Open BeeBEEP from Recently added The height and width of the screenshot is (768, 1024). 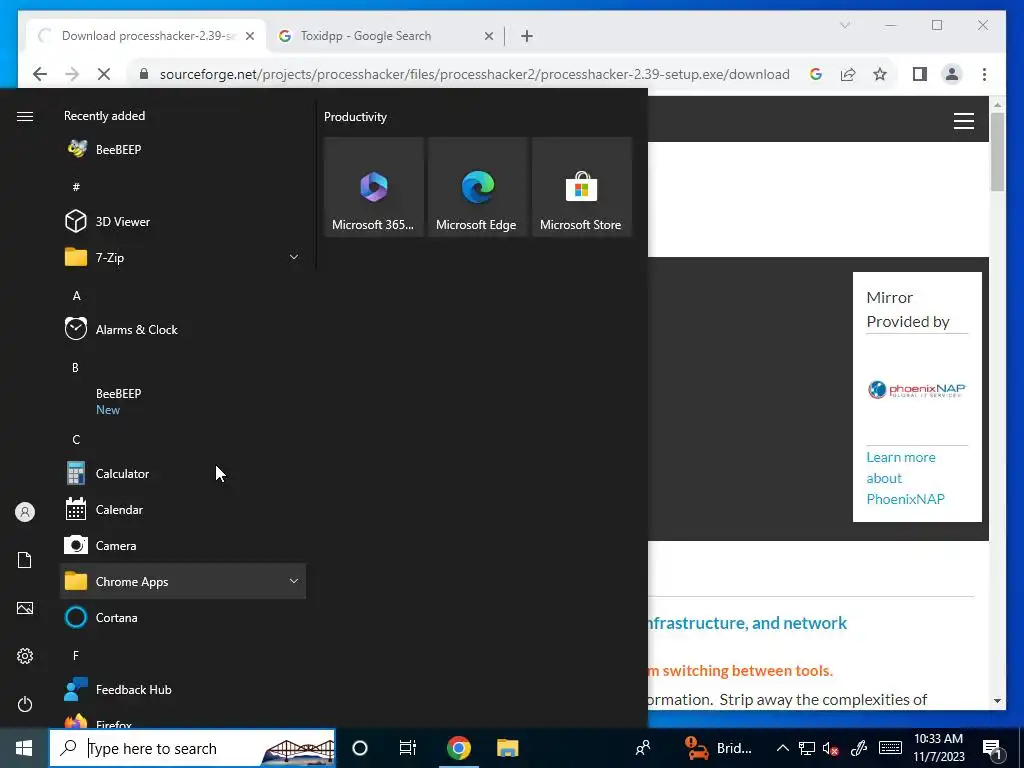click(x=183, y=150)
